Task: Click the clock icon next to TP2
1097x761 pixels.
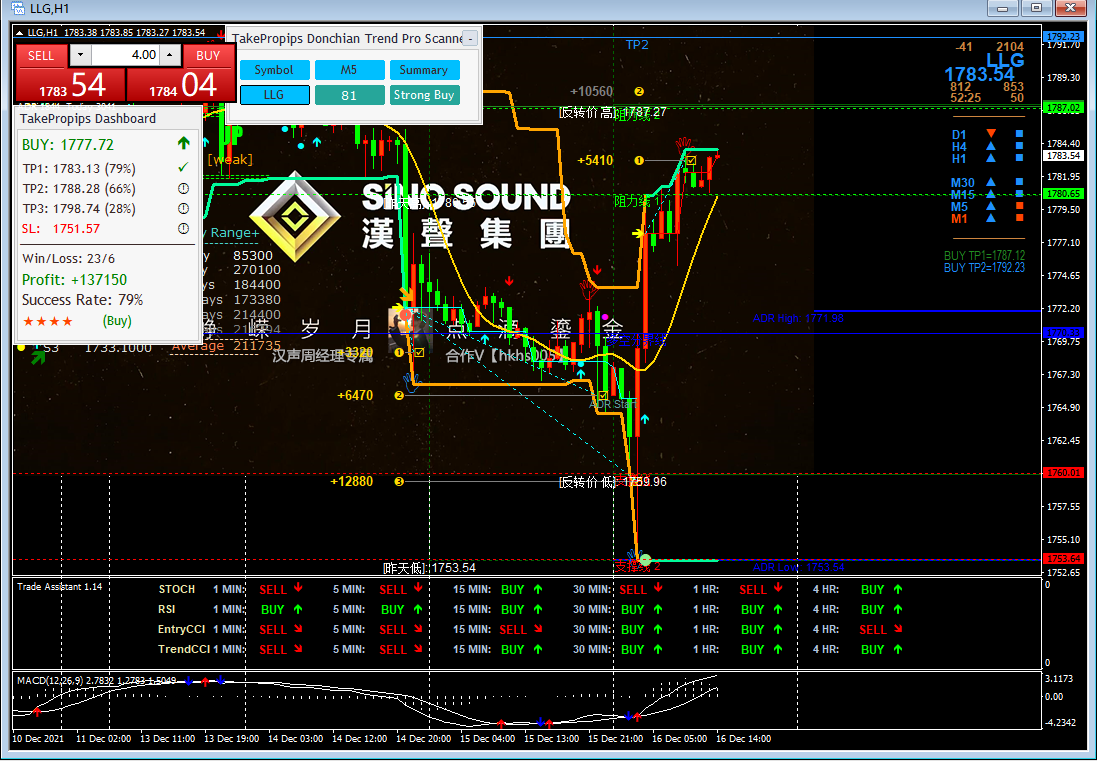Action: coord(183,188)
